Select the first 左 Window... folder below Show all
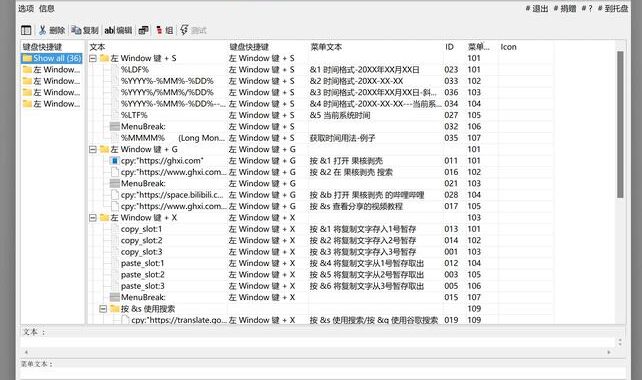 coord(52,70)
